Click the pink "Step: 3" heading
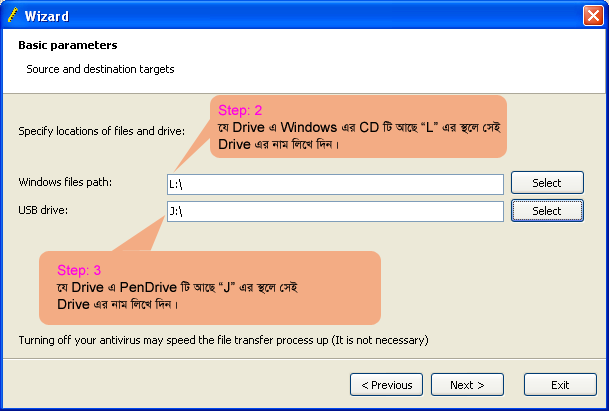Viewport: 609px width, 411px height. coord(79,270)
